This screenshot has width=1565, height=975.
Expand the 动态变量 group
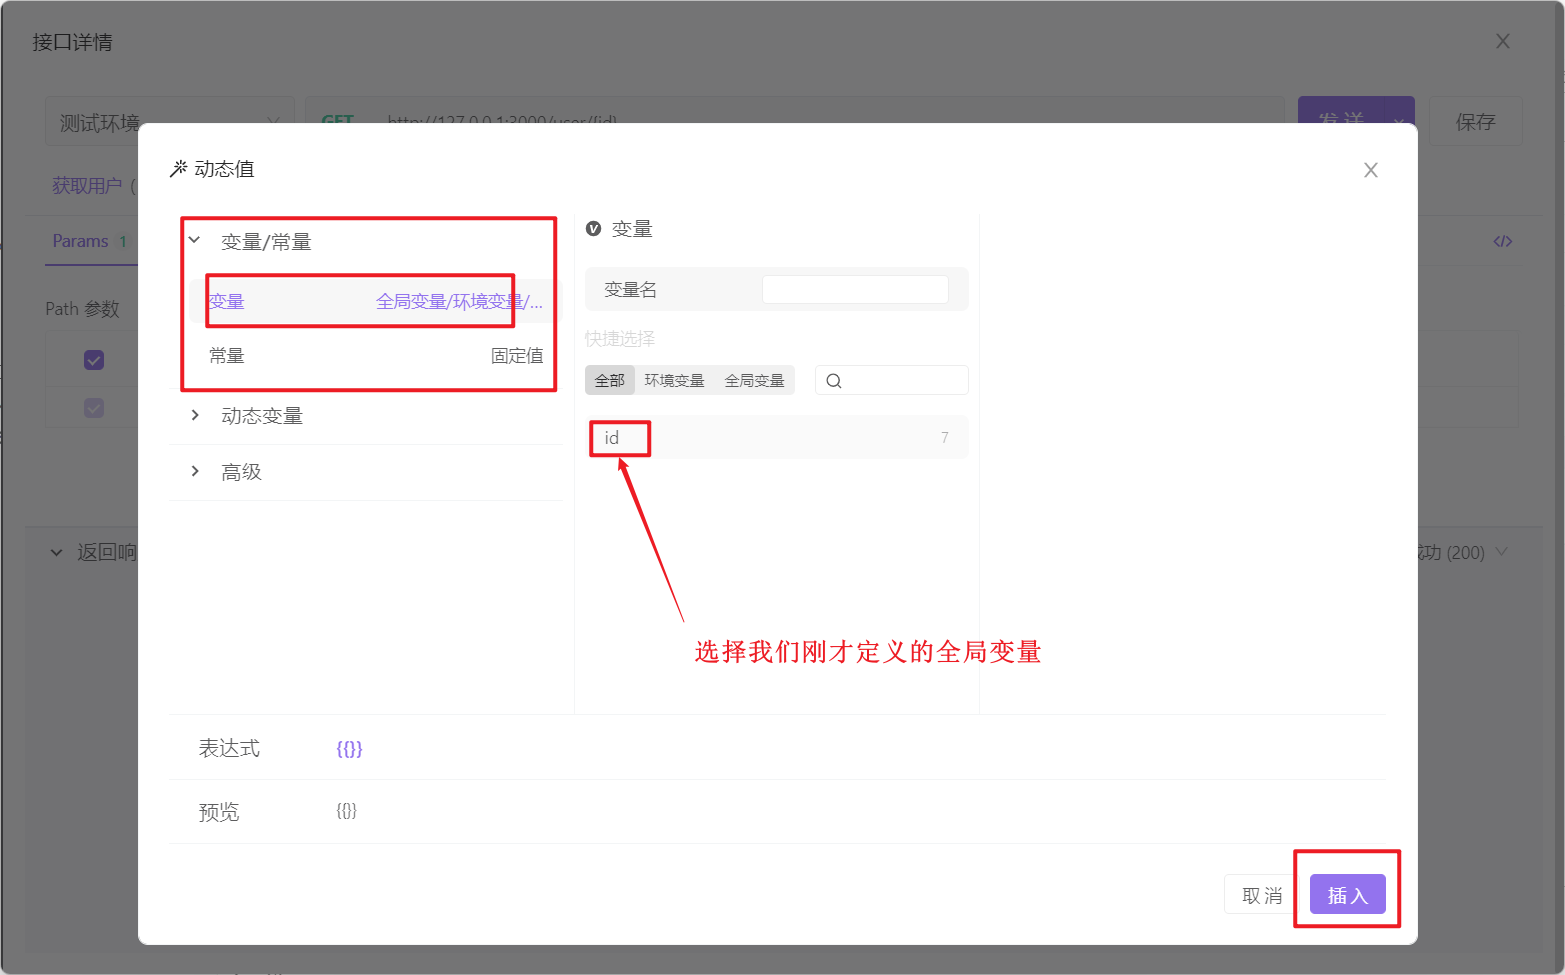(195, 416)
